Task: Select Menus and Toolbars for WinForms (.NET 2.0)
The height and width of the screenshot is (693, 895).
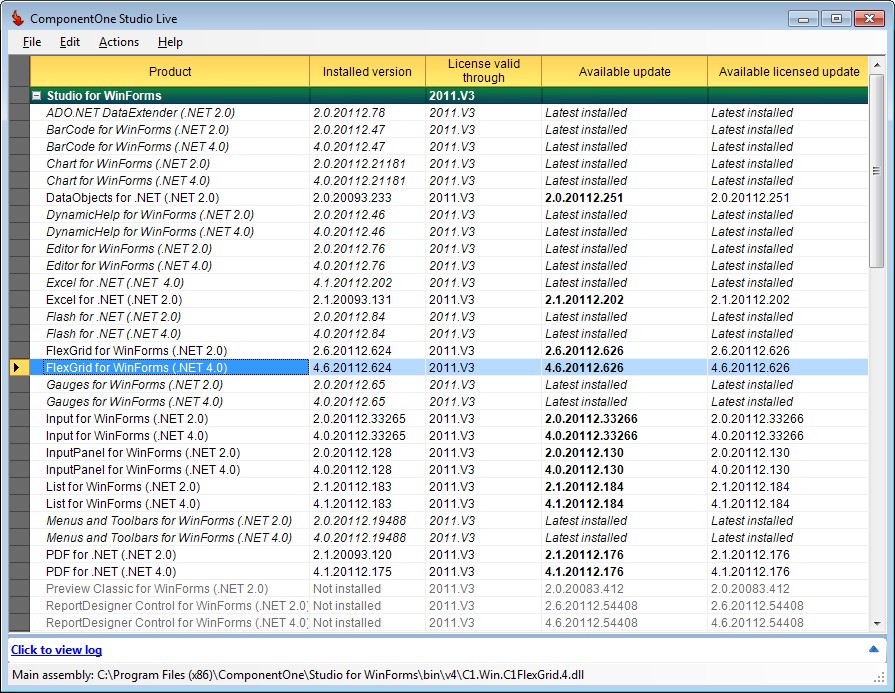Action: click(x=169, y=521)
